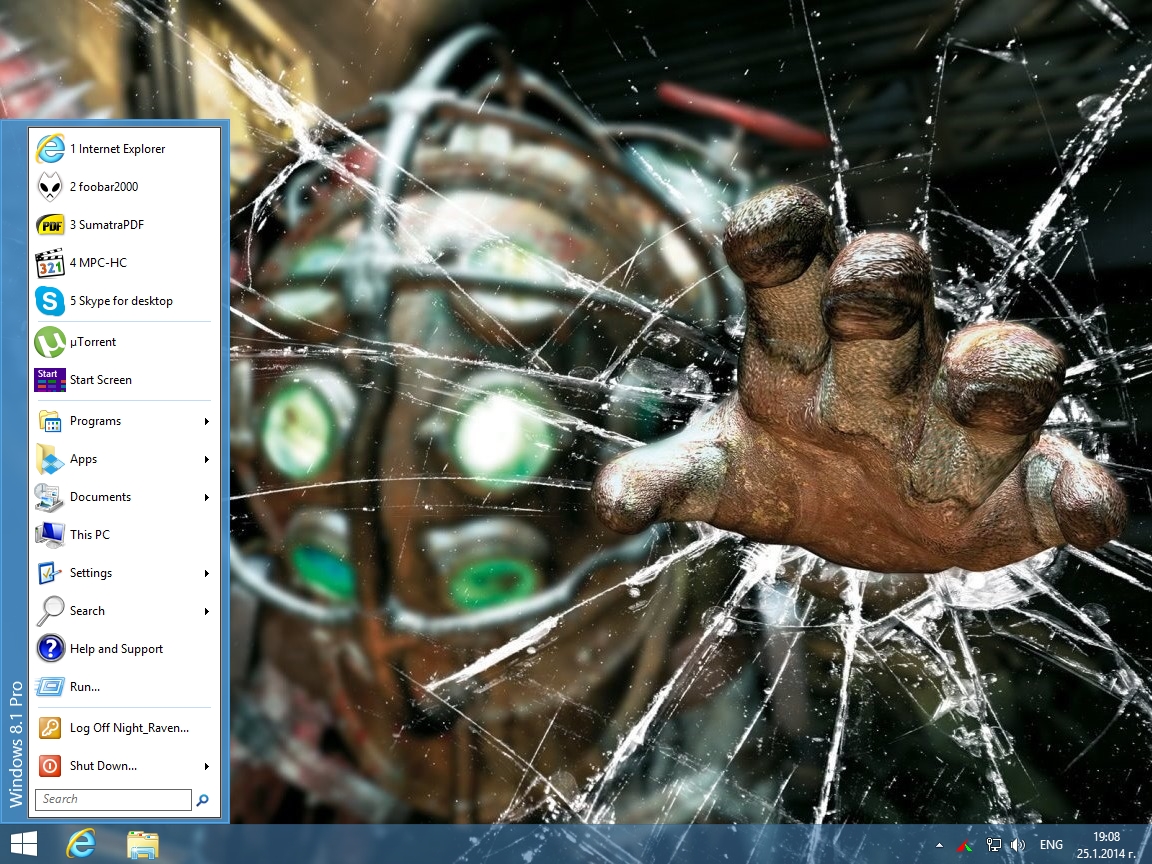Open This PC via monitor icon

coord(50,535)
